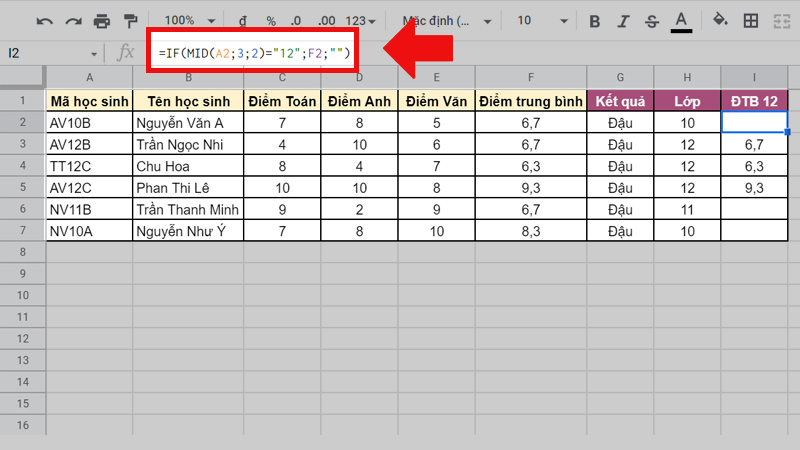The height and width of the screenshot is (450, 800).
Task: Click the fx function icon
Action: click(126, 53)
